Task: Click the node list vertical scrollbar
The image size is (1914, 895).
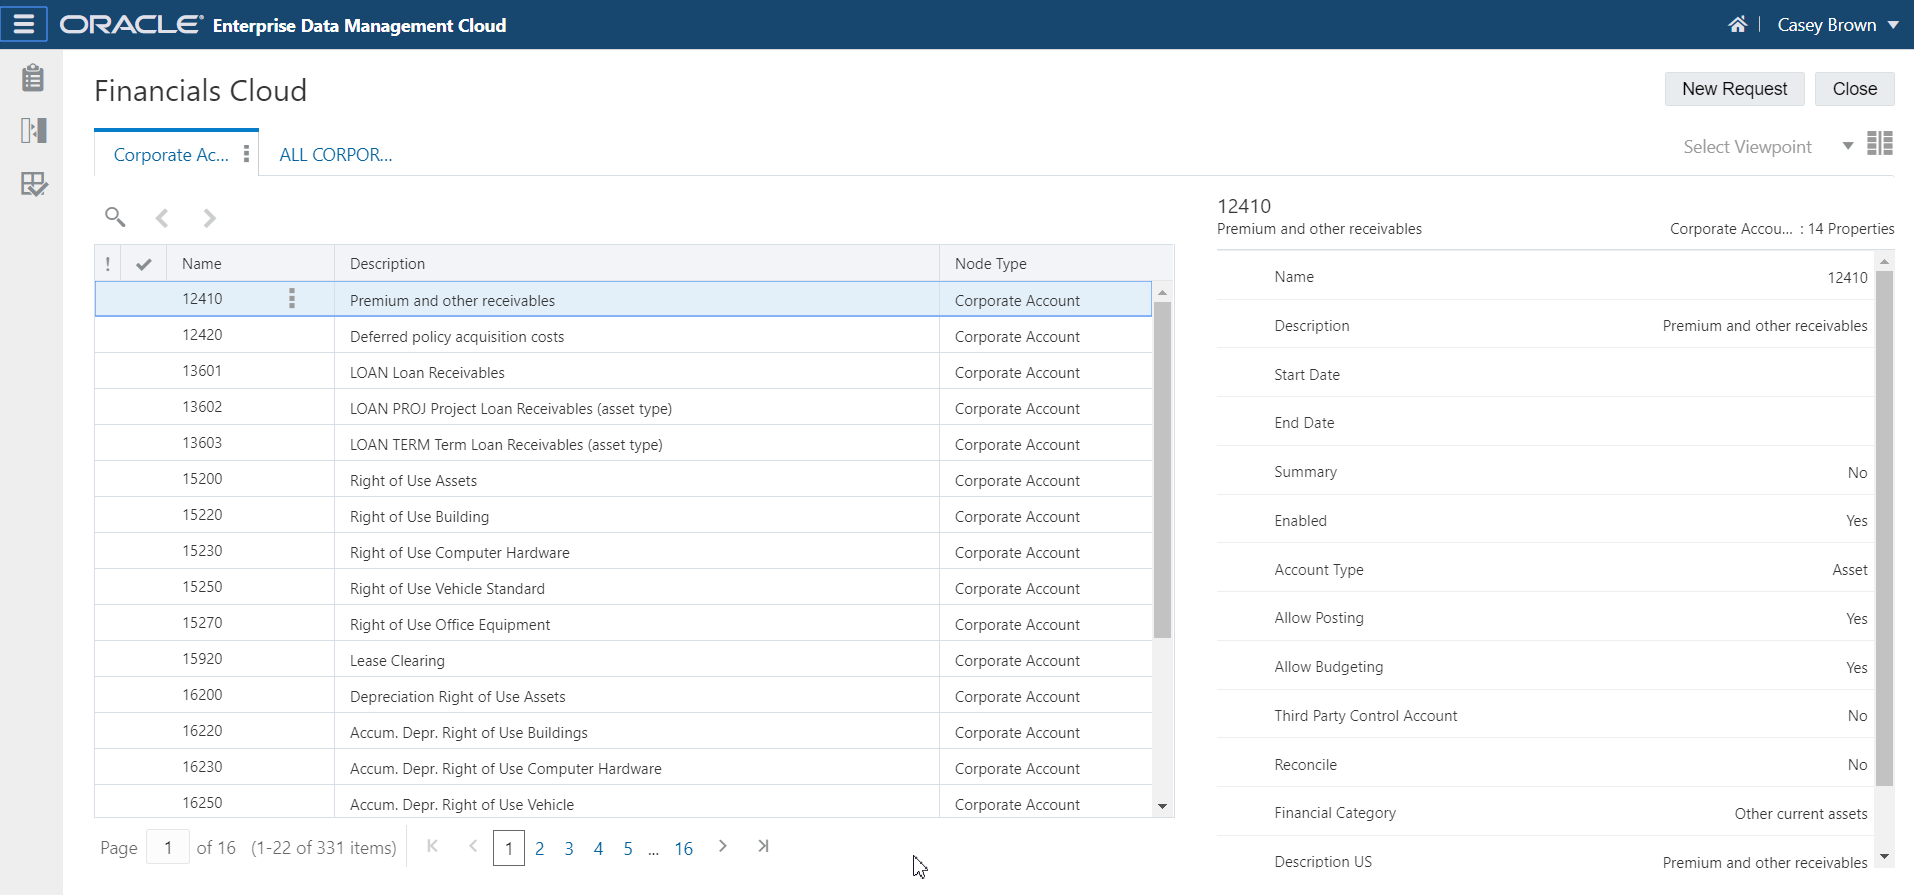Action: [x=1162, y=470]
